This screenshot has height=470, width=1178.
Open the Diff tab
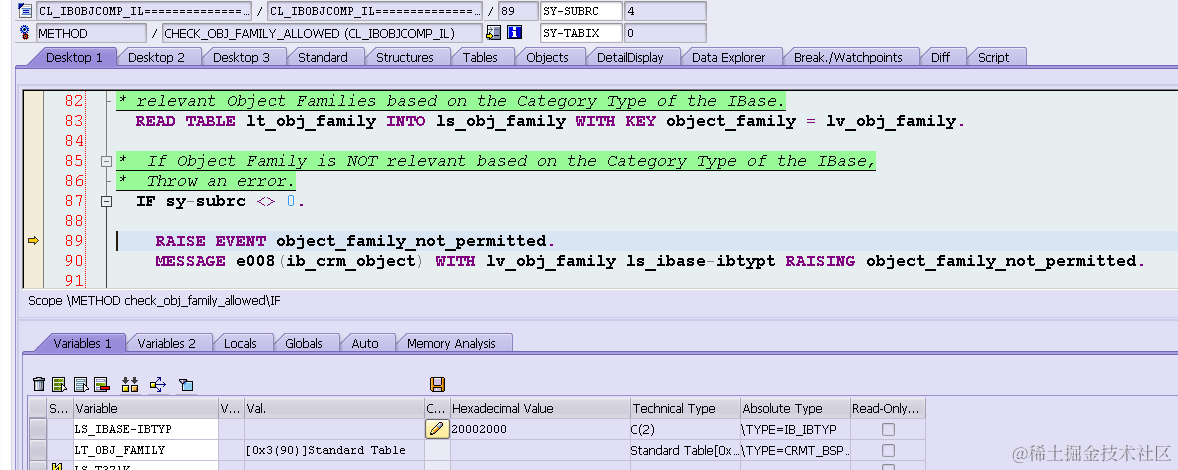click(941, 57)
